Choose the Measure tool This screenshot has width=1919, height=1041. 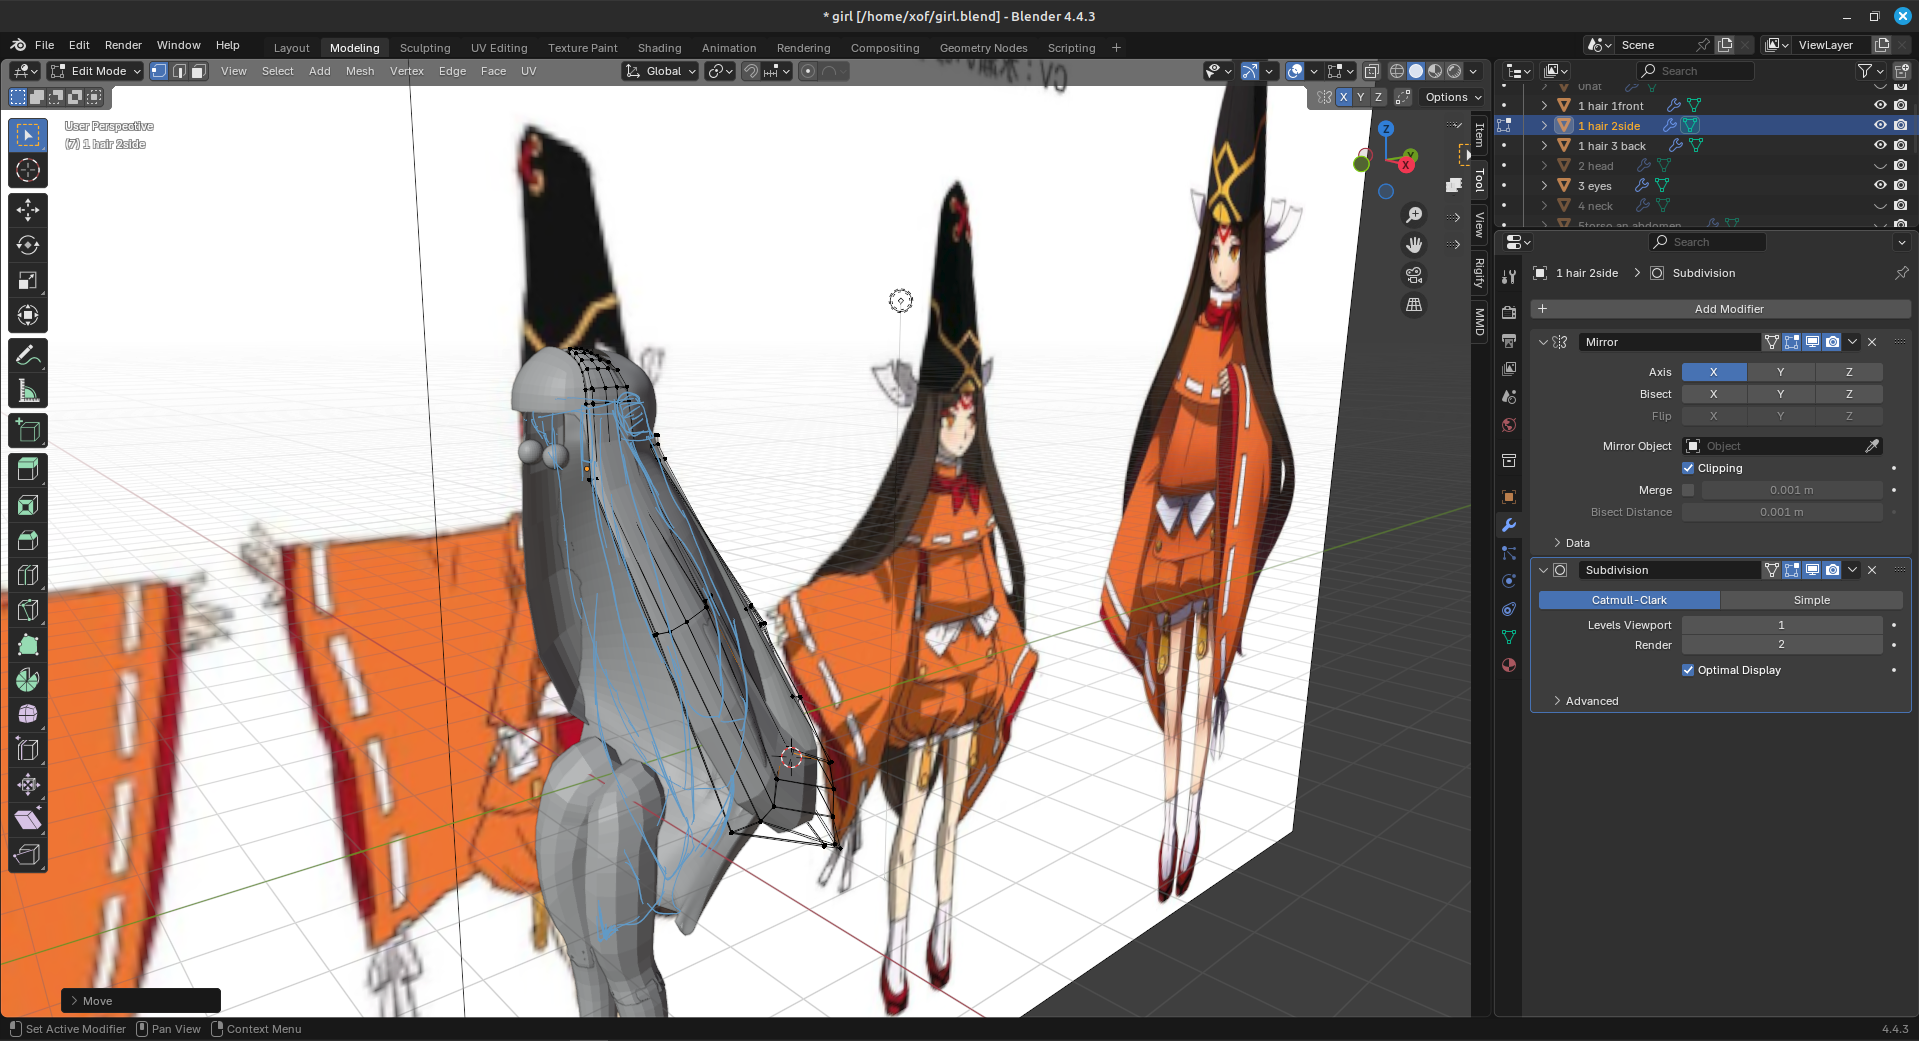(x=28, y=391)
